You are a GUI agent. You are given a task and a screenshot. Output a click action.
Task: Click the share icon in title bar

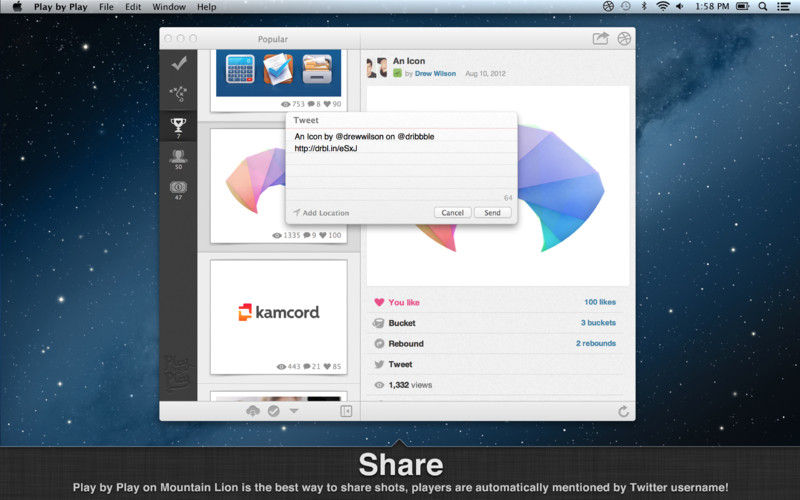coord(601,38)
